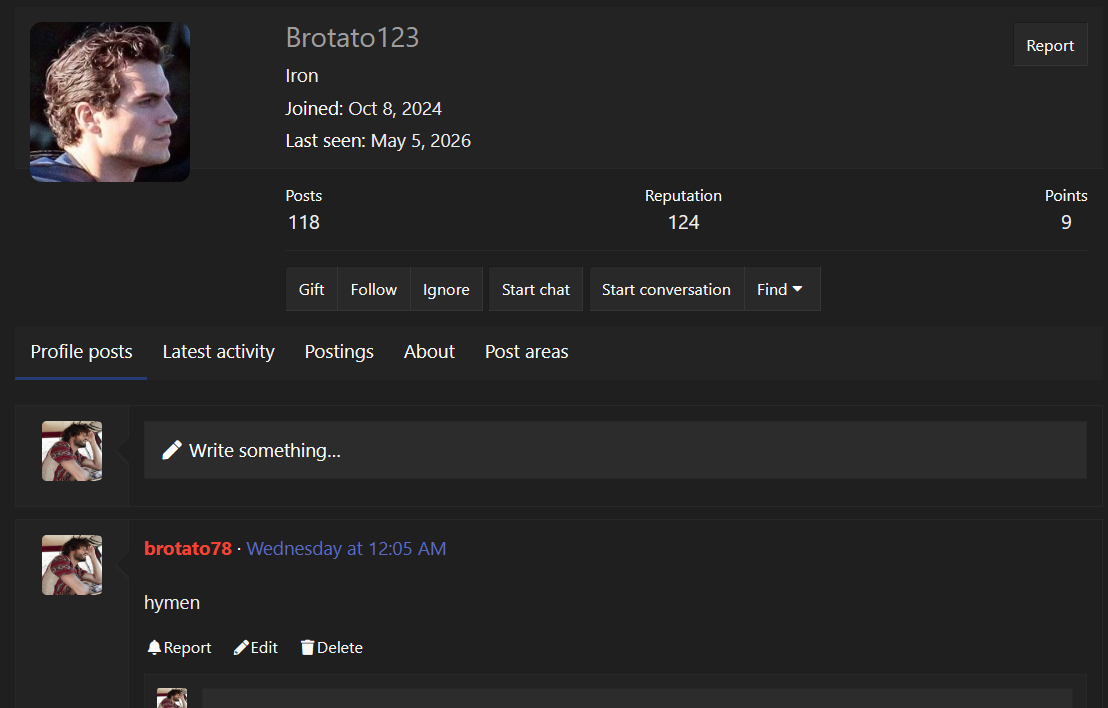Open Wednesday at 12:05 AM timestamp link
Viewport: 1108px width, 708px height.
[x=346, y=548]
